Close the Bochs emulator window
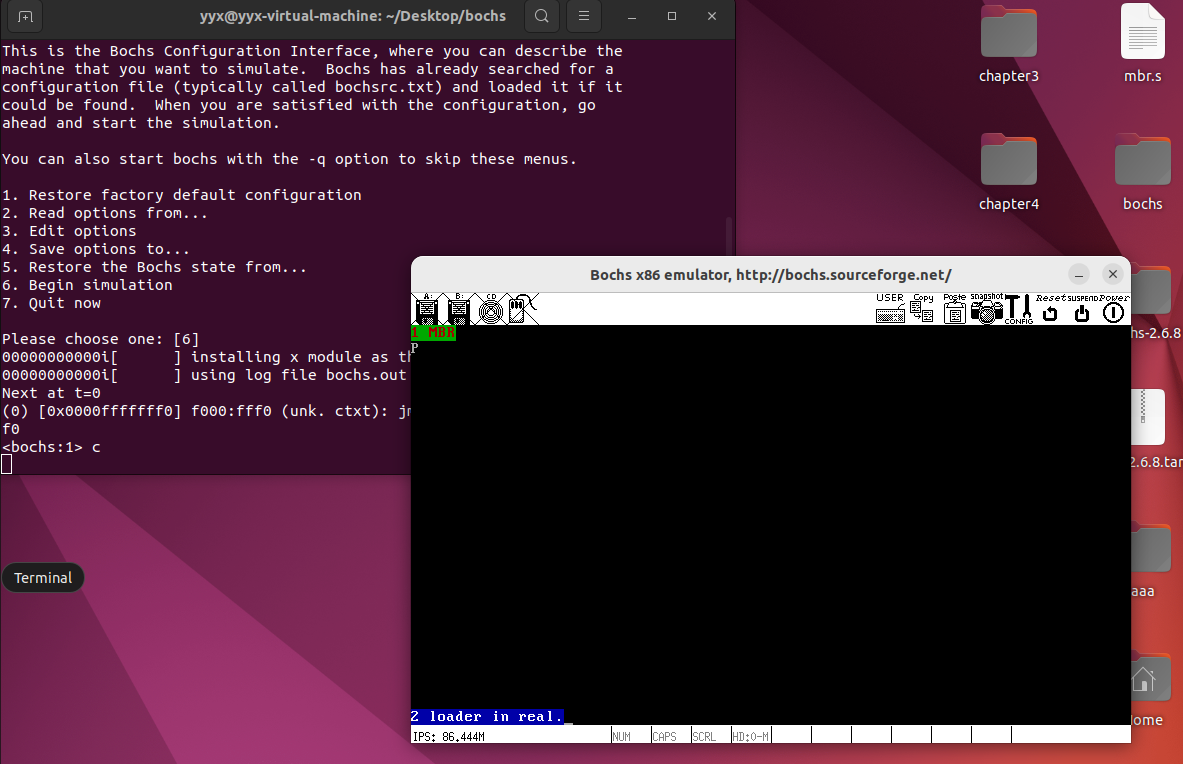Screen dimensions: 1183x764 pos(1113,275)
